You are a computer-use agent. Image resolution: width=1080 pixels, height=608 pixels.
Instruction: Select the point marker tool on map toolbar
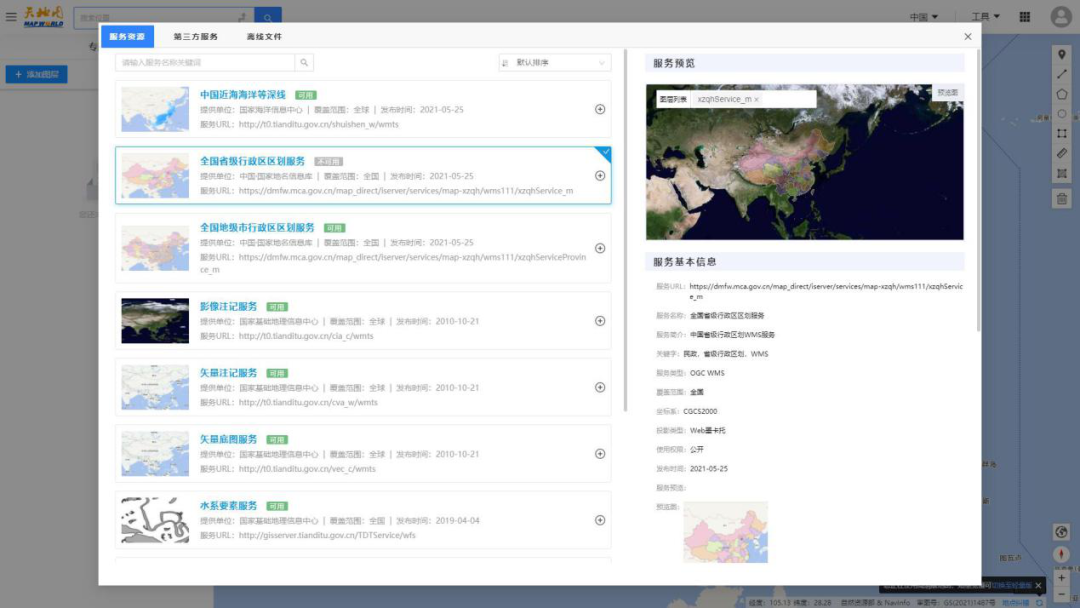click(1062, 54)
